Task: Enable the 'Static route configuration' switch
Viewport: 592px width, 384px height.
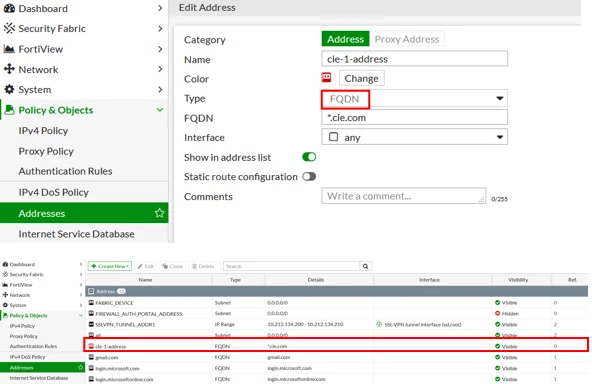Action: click(309, 177)
